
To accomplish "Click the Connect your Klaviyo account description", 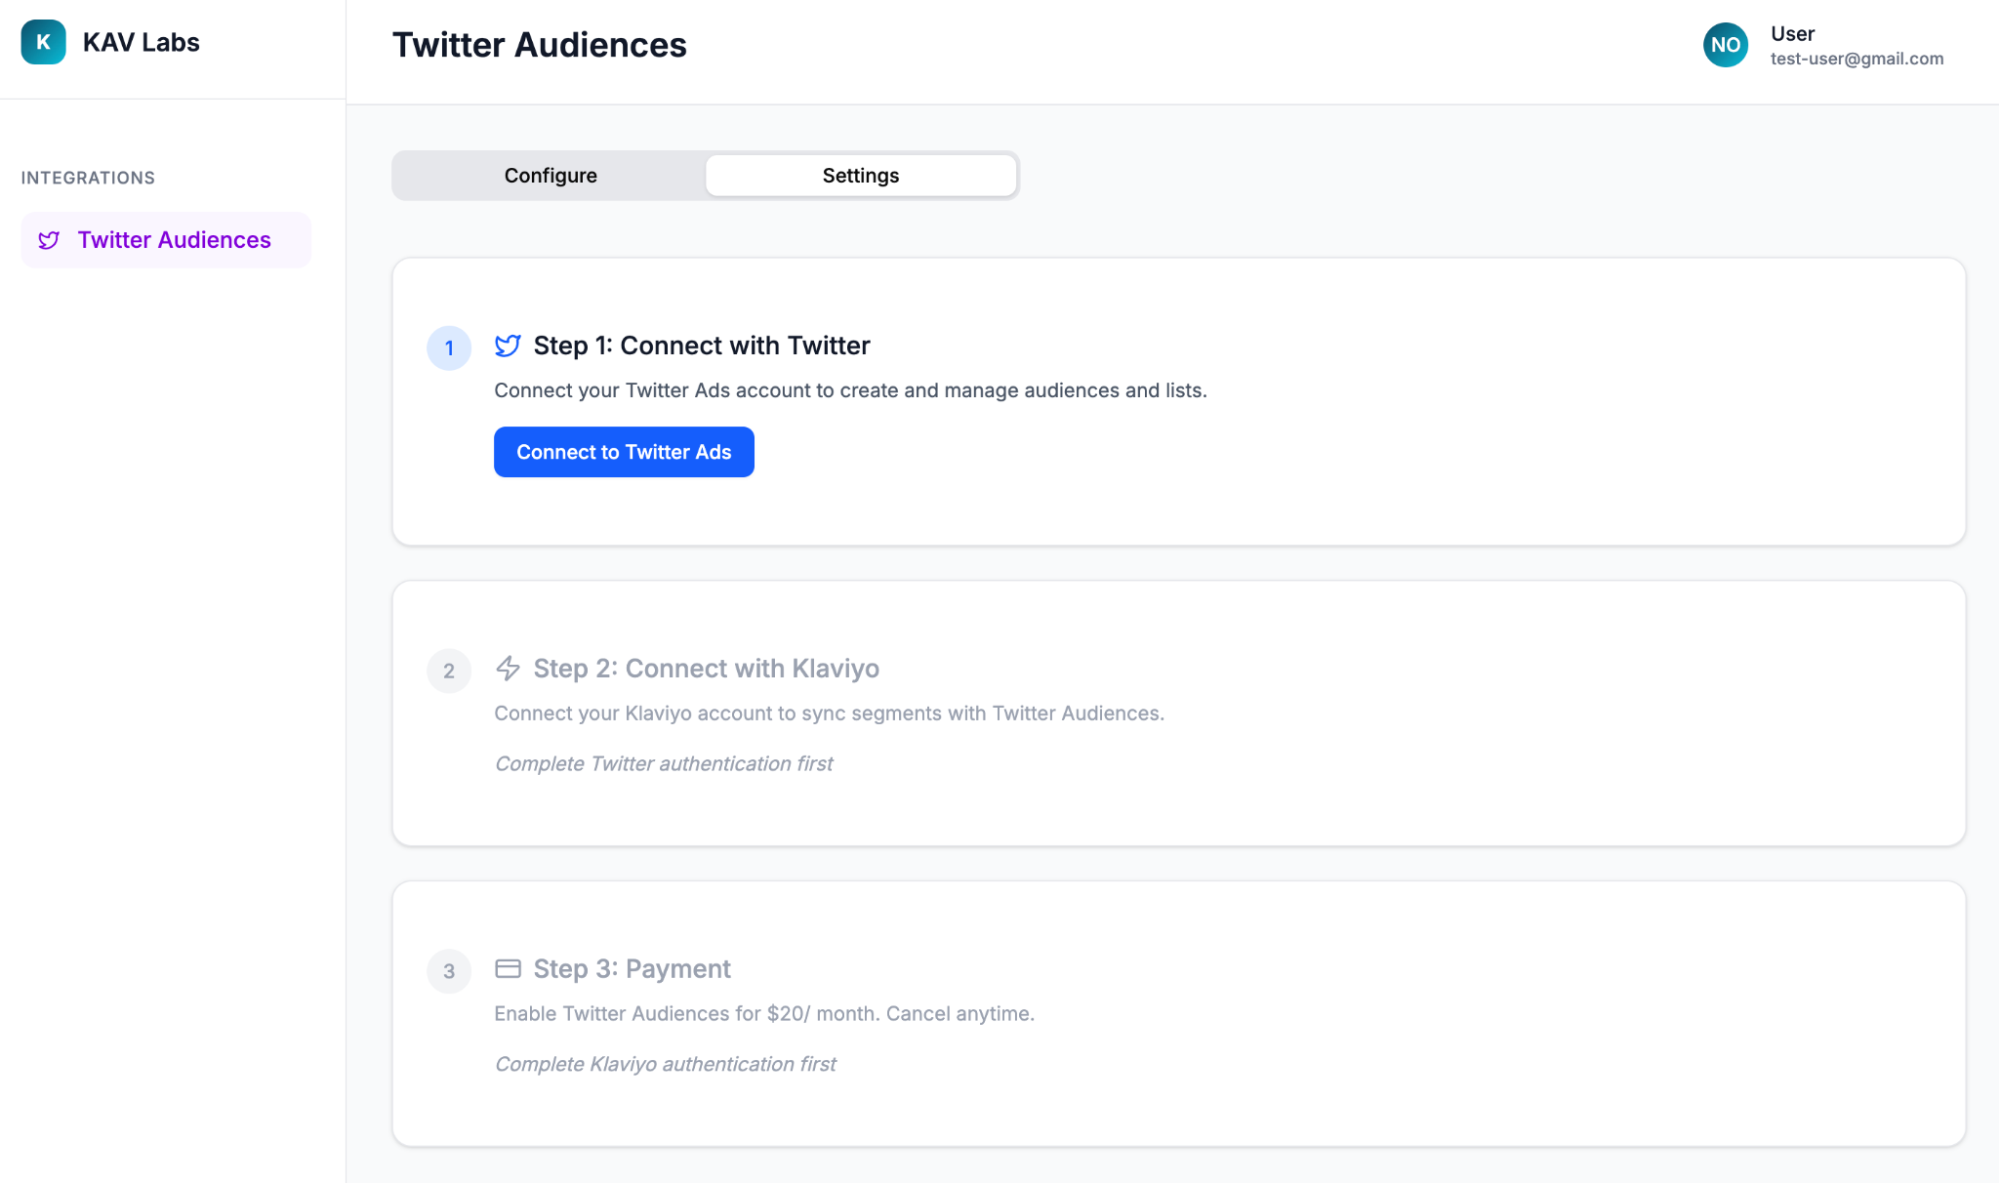I will point(829,714).
